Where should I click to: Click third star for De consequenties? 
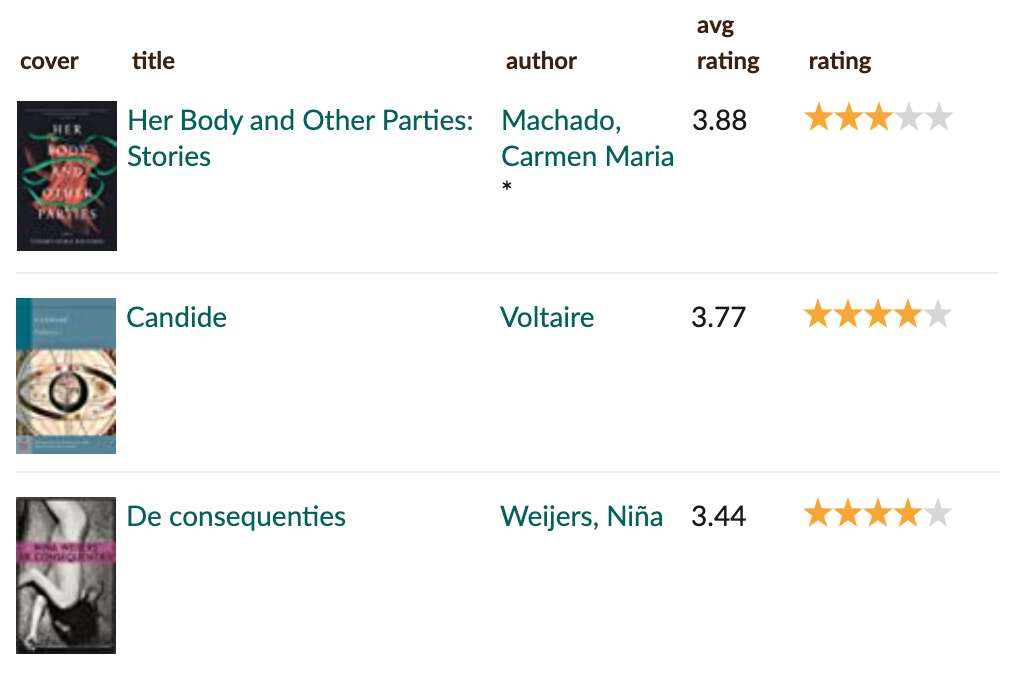click(879, 513)
